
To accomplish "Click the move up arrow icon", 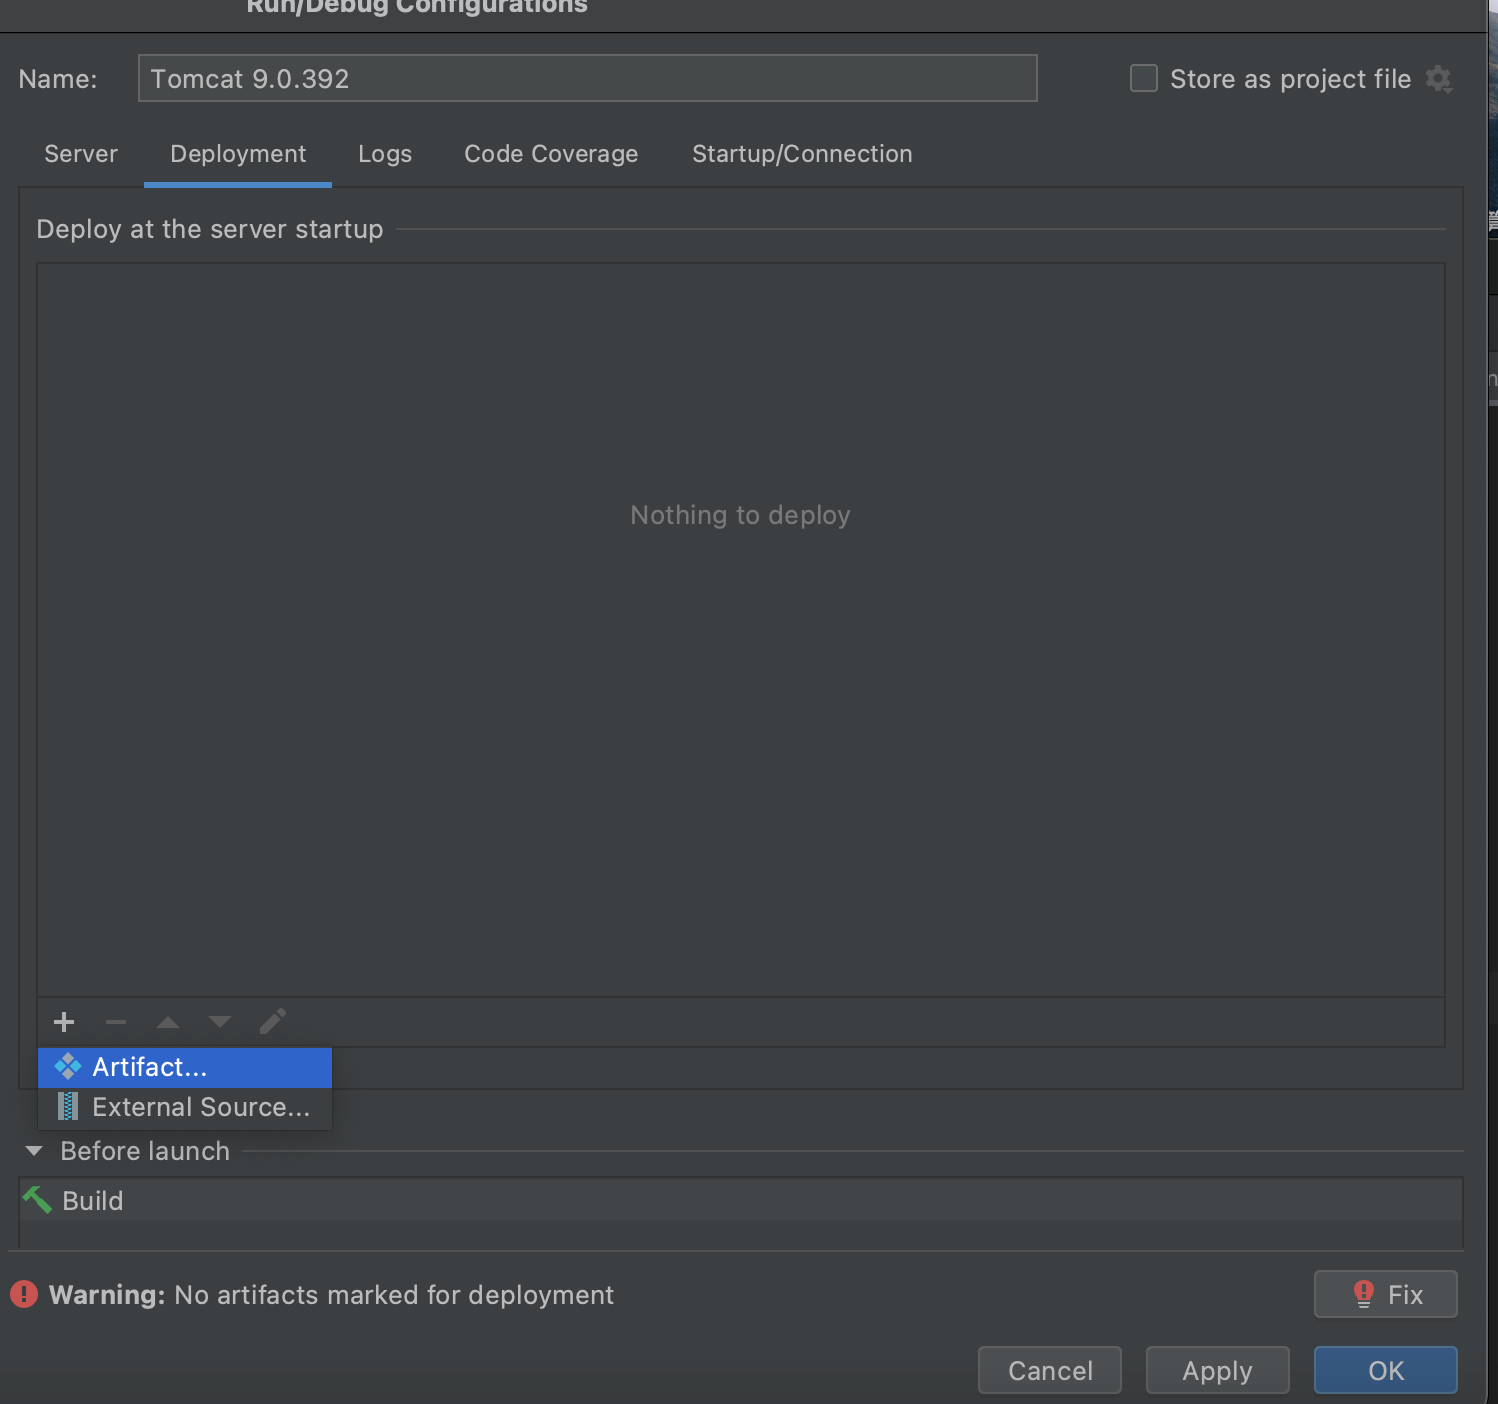I will pos(168,1022).
